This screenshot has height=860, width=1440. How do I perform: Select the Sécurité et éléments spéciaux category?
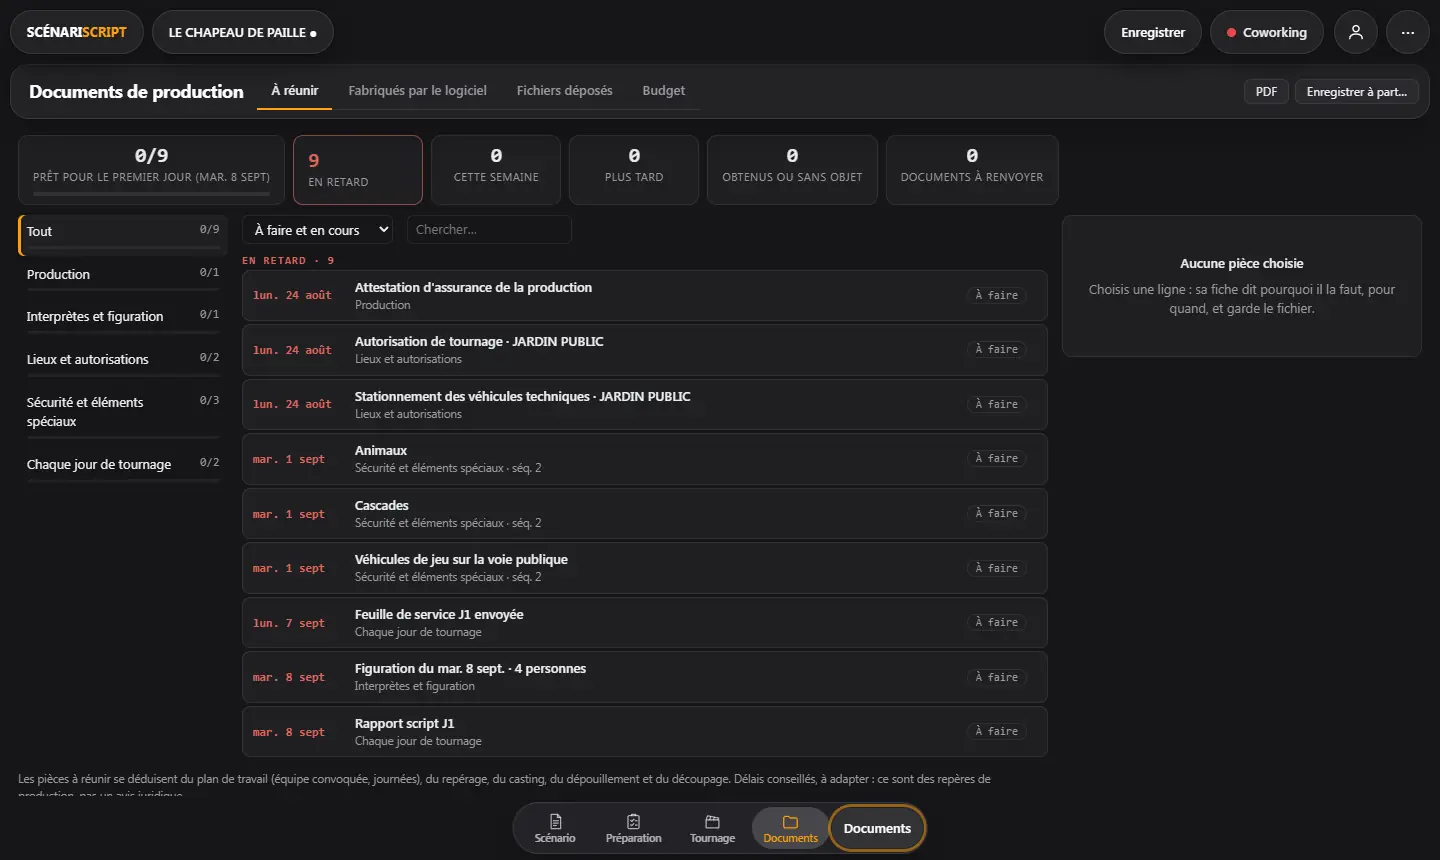[x=122, y=412]
